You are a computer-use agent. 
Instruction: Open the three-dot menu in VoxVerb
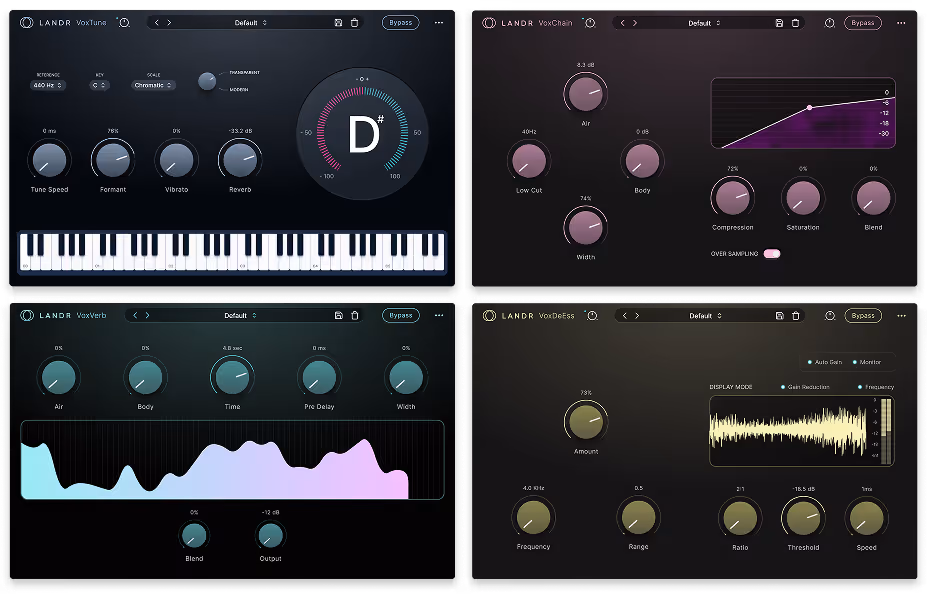[x=439, y=315]
